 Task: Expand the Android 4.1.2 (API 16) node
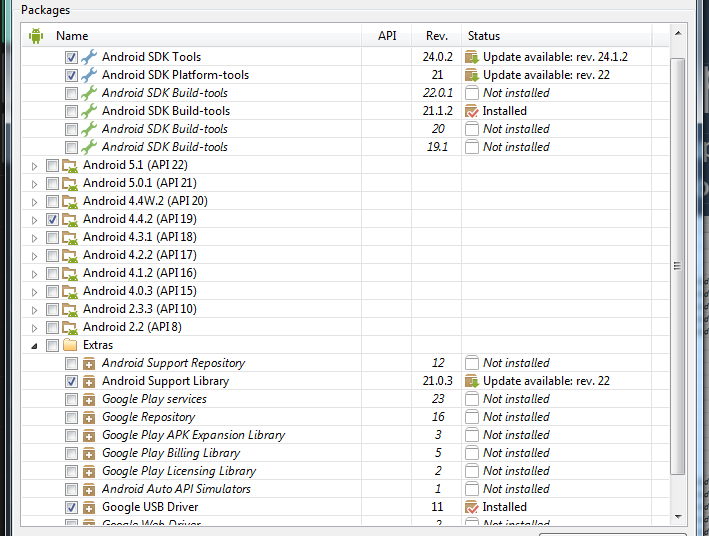click(x=34, y=275)
